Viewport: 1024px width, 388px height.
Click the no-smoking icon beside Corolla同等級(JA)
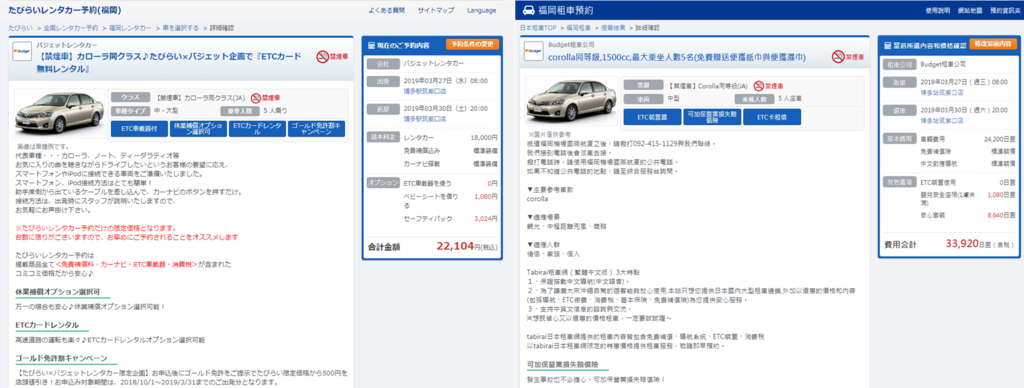point(758,86)
